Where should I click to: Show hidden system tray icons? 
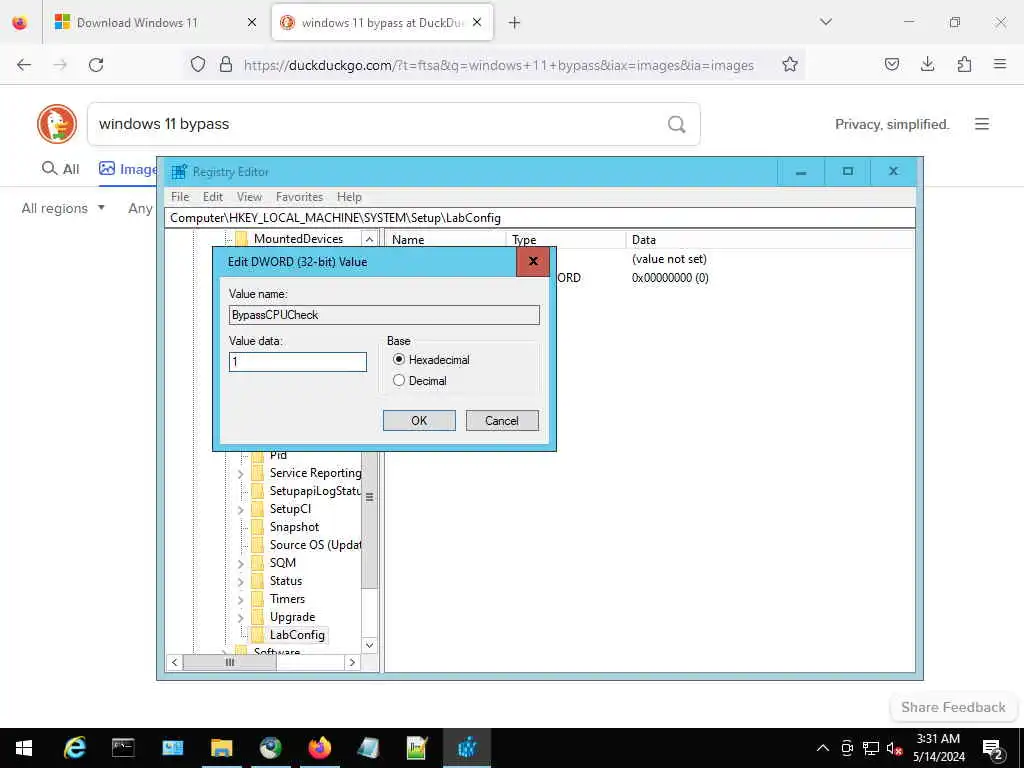(x=823, y=748)
